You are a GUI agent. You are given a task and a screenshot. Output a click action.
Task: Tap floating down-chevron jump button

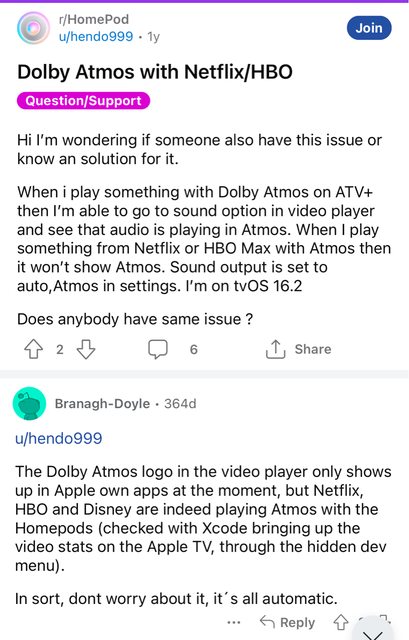372,630
